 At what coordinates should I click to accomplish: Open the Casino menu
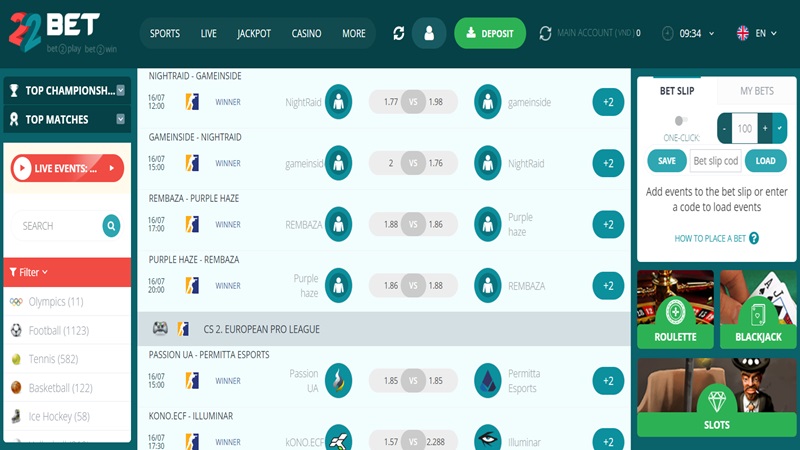(x=306, y=34)
